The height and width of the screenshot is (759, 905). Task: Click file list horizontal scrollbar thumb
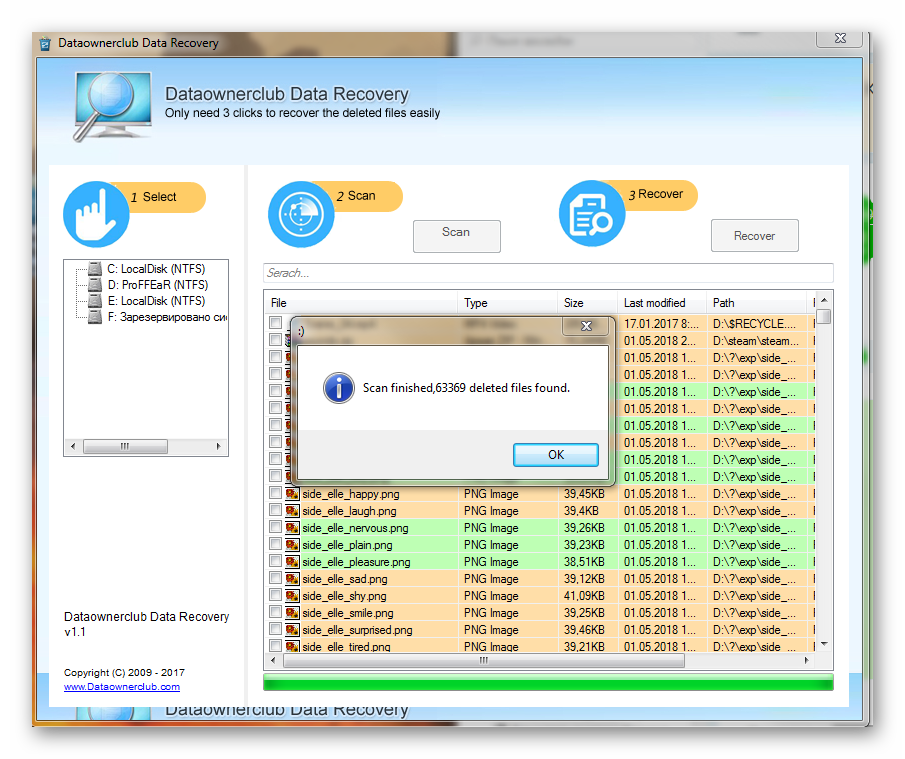tap(484, 660)
